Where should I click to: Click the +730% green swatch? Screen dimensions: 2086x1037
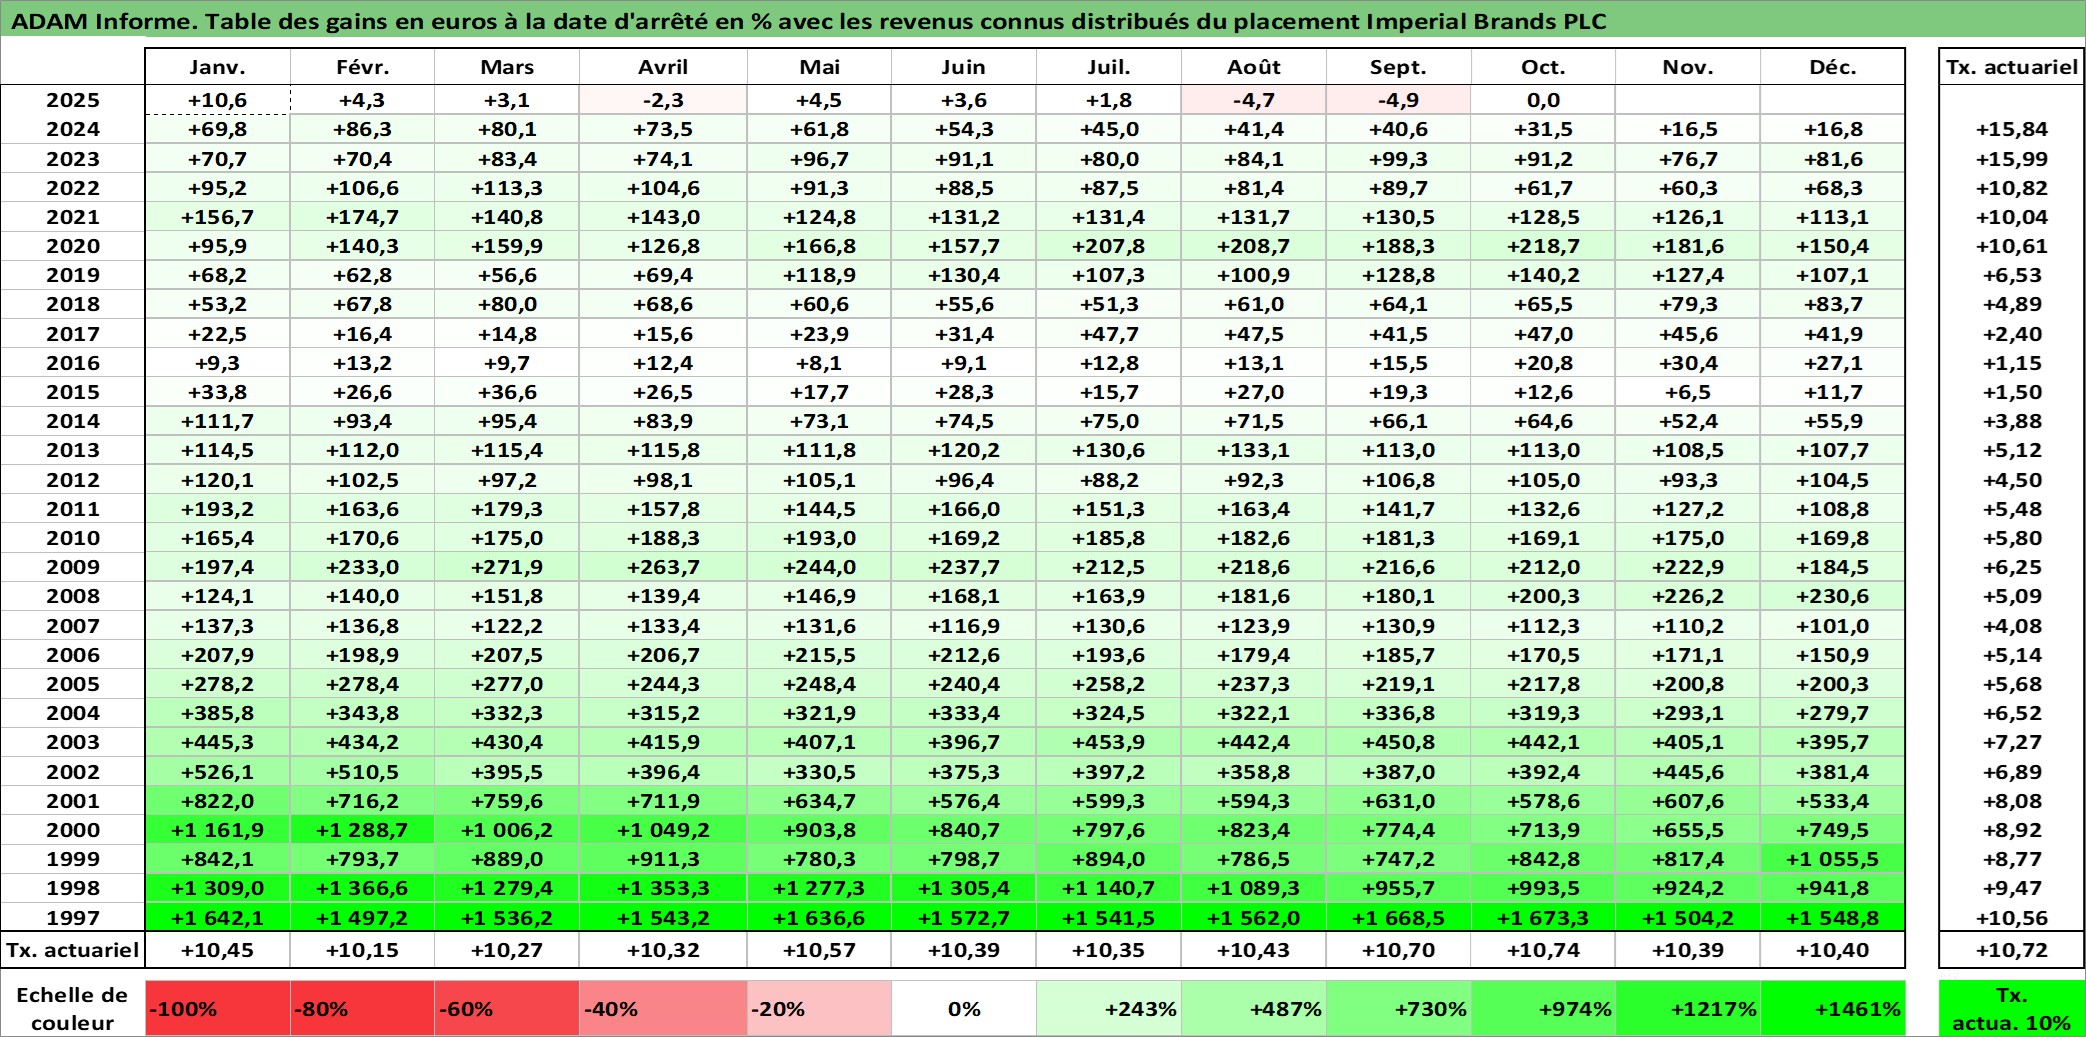pyautogui.click(x=1398, y=1008)
